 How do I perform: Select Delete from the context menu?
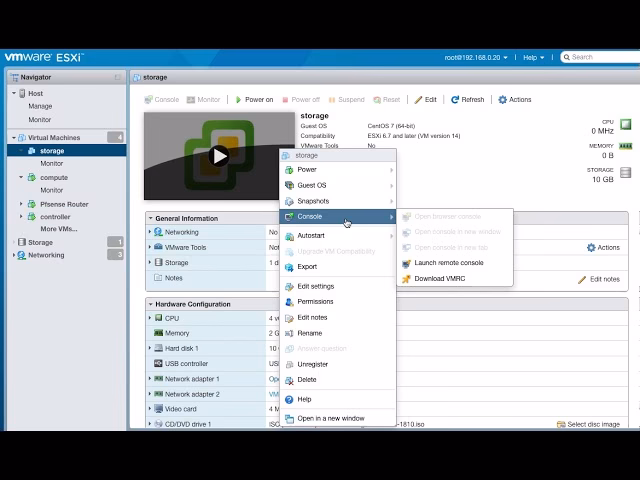click(x=306, y=380)
